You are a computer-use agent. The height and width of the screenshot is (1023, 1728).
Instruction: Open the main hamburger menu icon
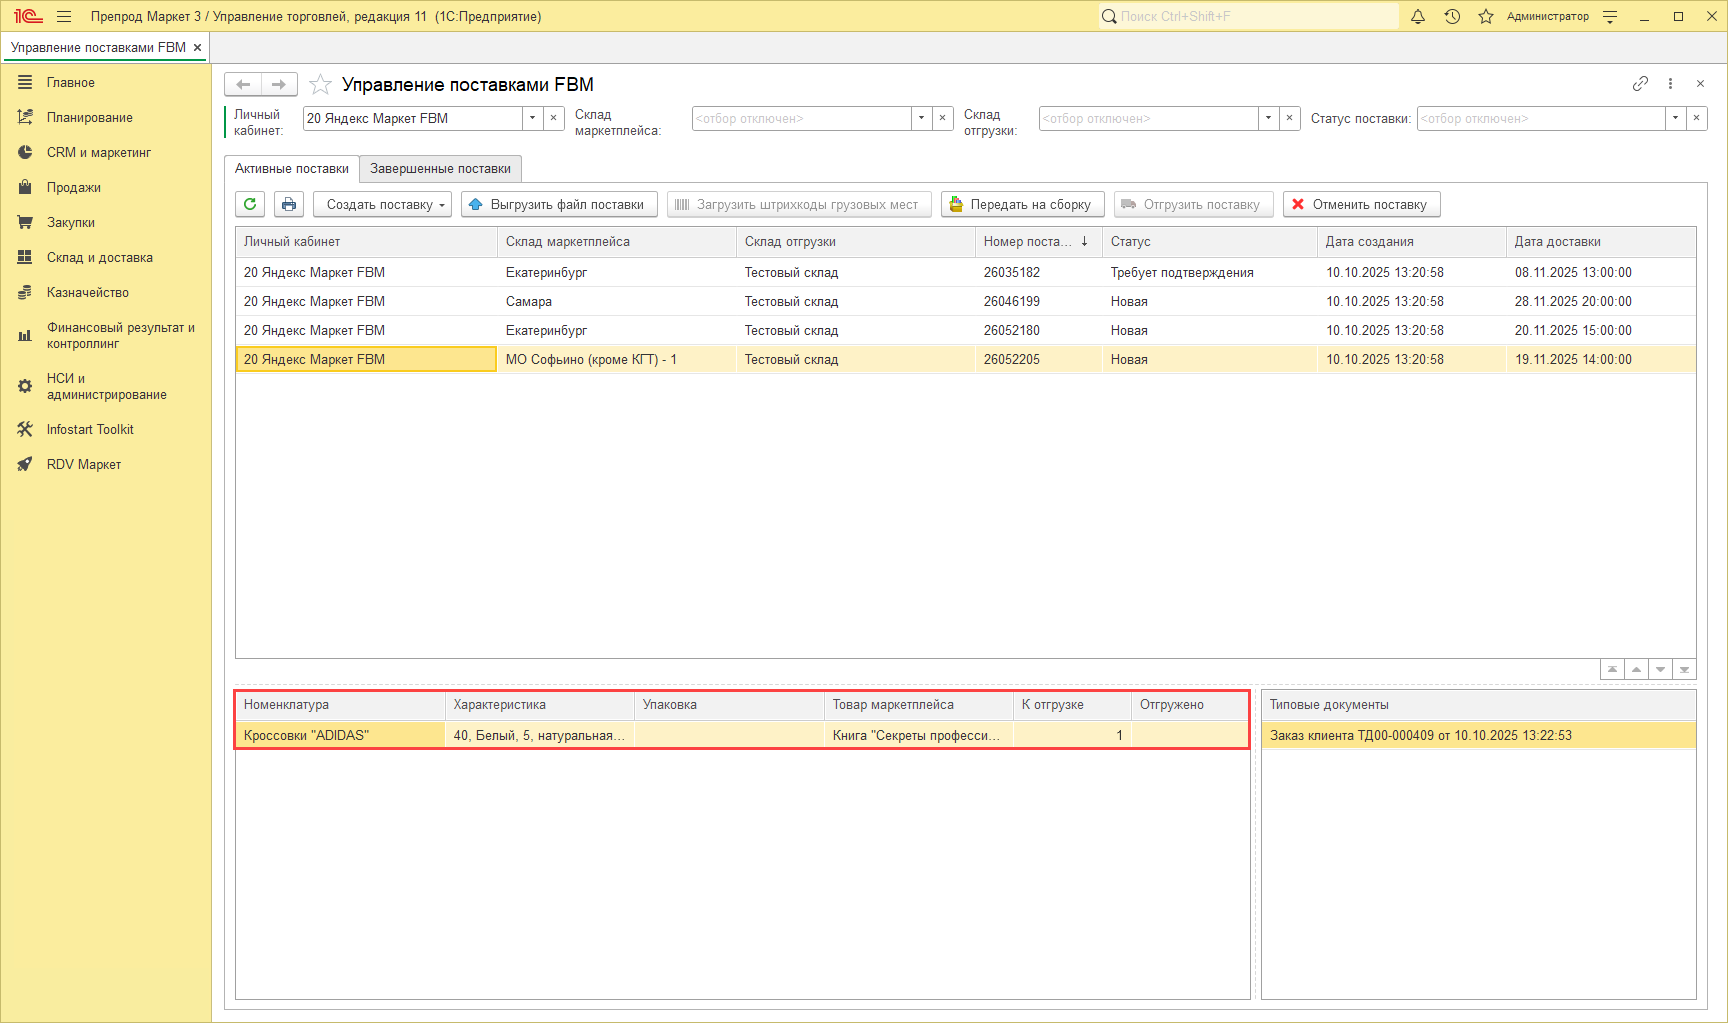(64, 16)
